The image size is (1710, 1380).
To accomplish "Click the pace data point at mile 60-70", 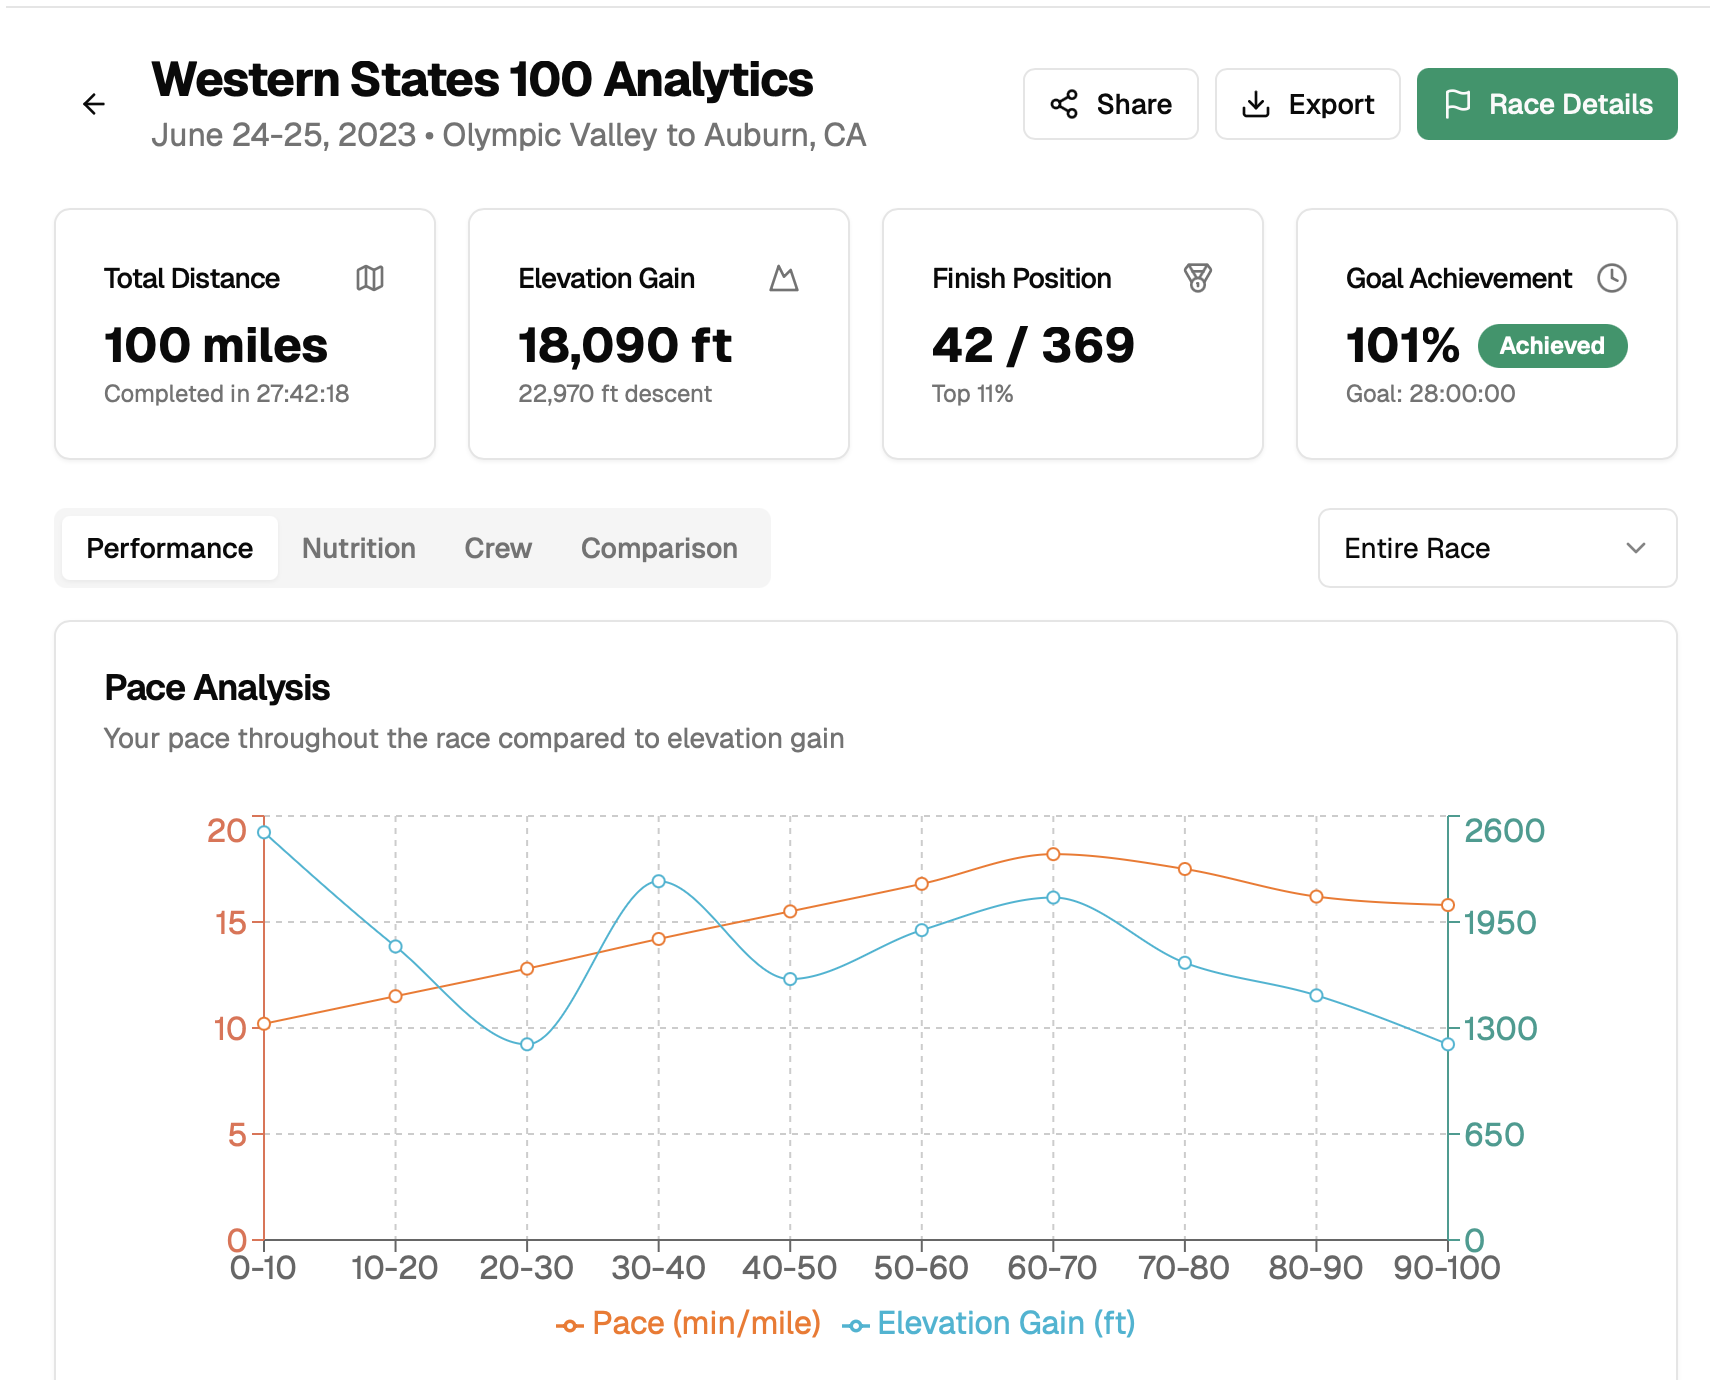I will [1052, 854].
